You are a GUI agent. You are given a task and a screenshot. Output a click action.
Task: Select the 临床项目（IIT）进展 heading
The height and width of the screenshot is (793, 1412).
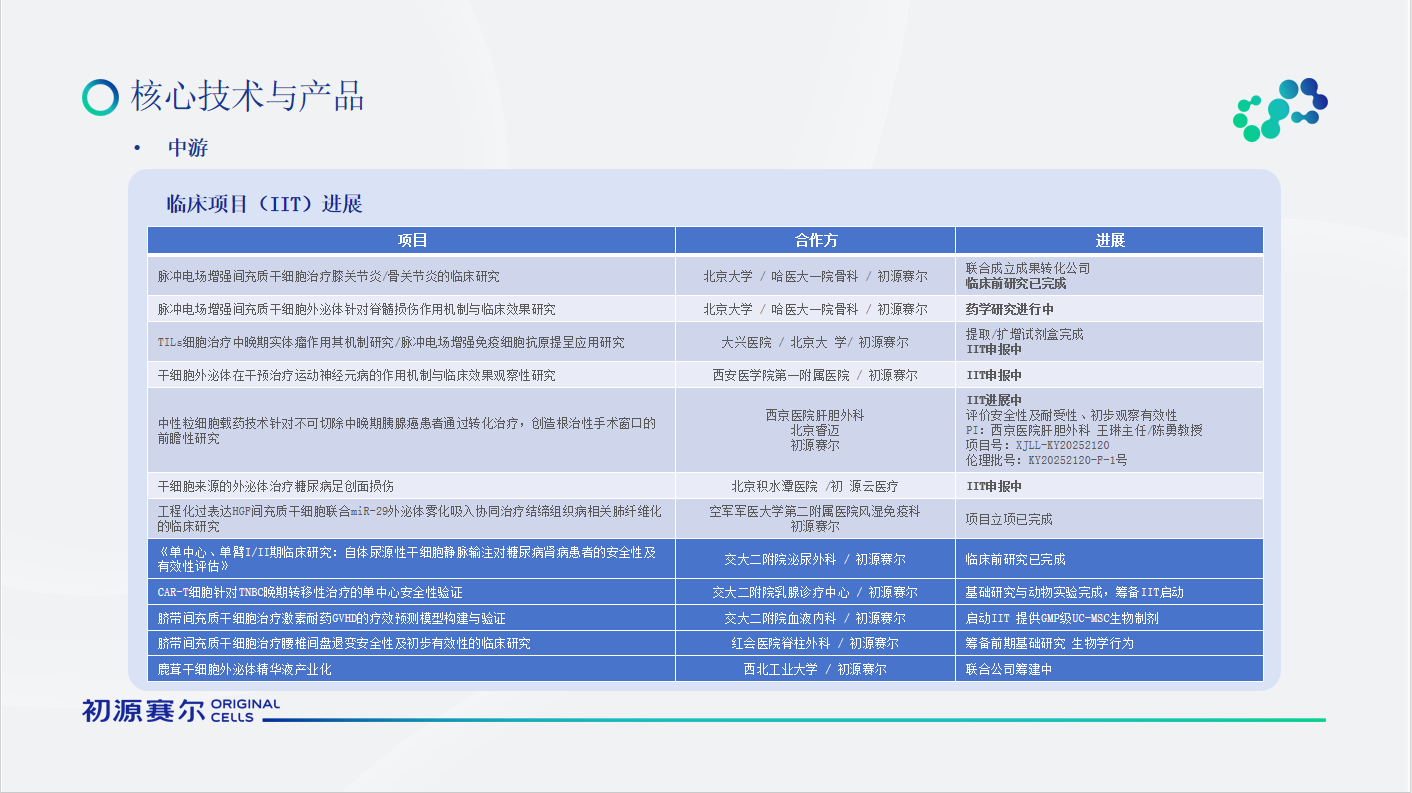(264, 205)
